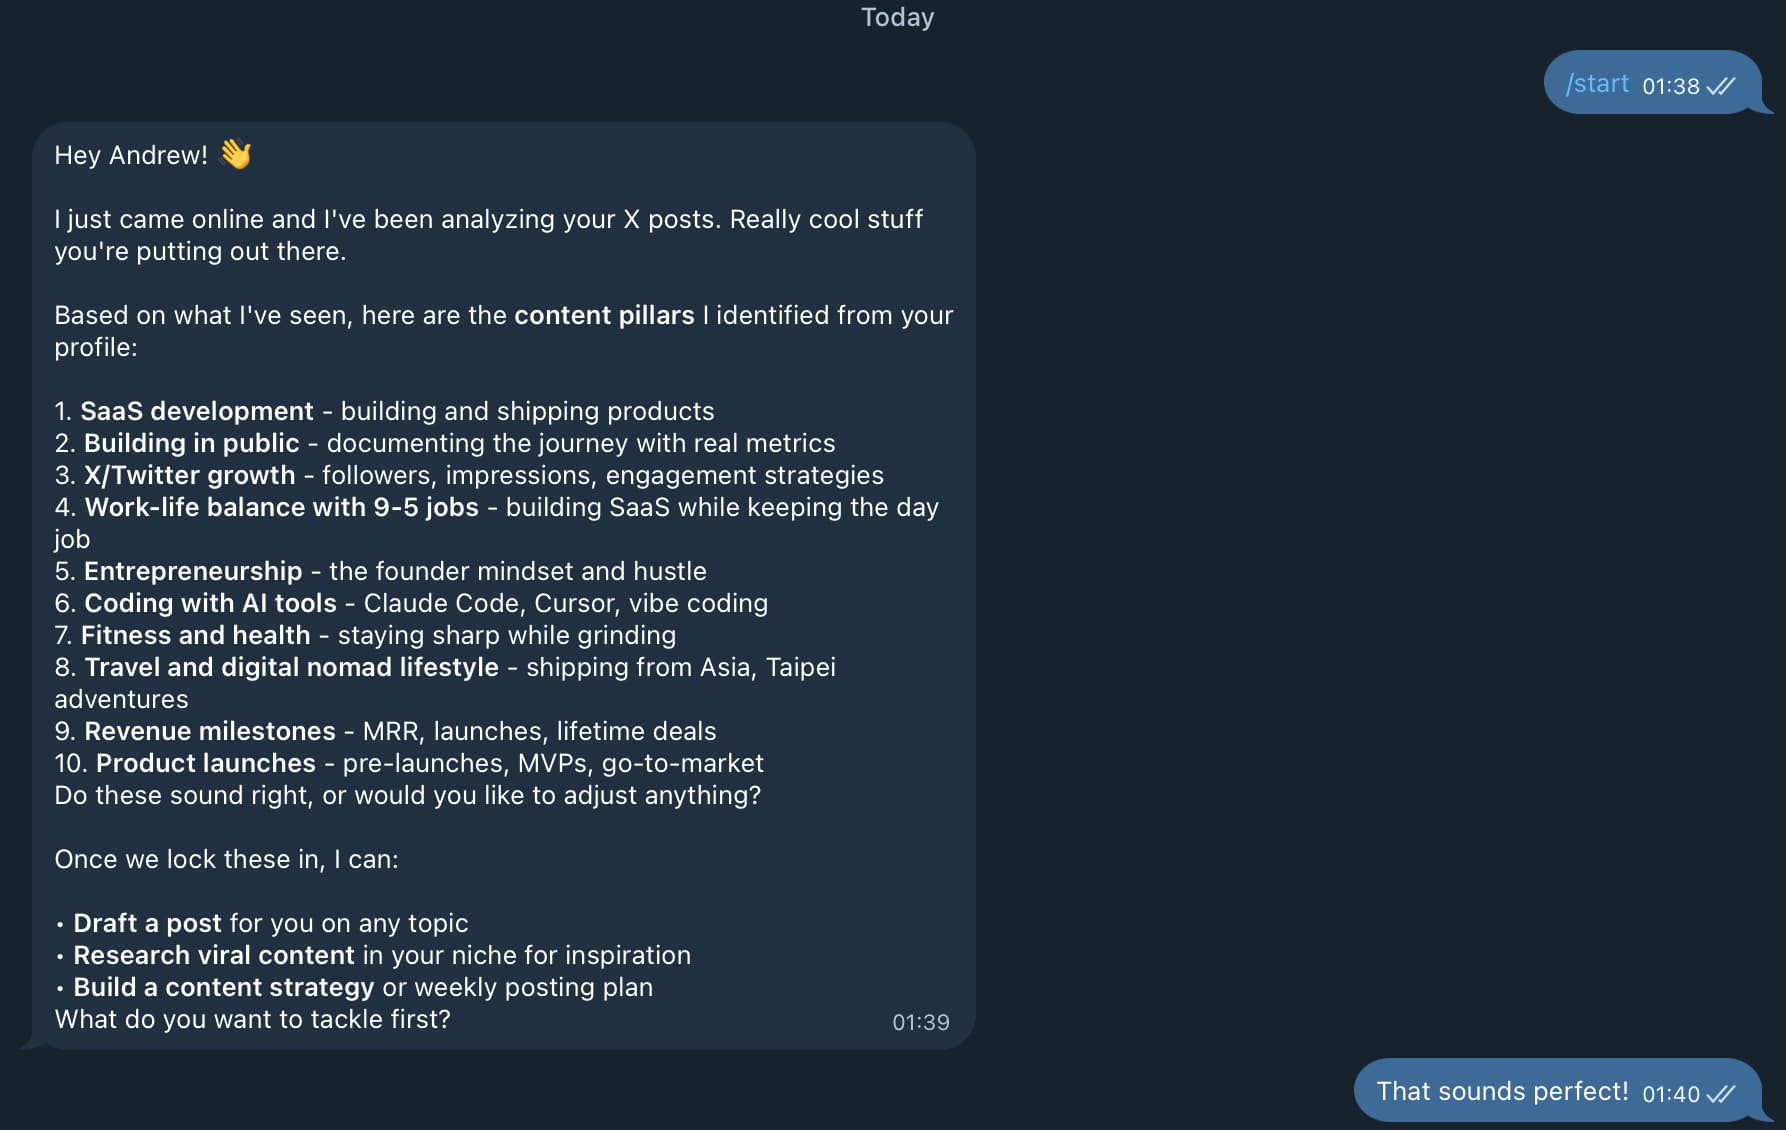The width and height of the screenshot is (1786, 1130).
Task: Click the 01:39 timestamp on bot message
Action: (920, 1022)
